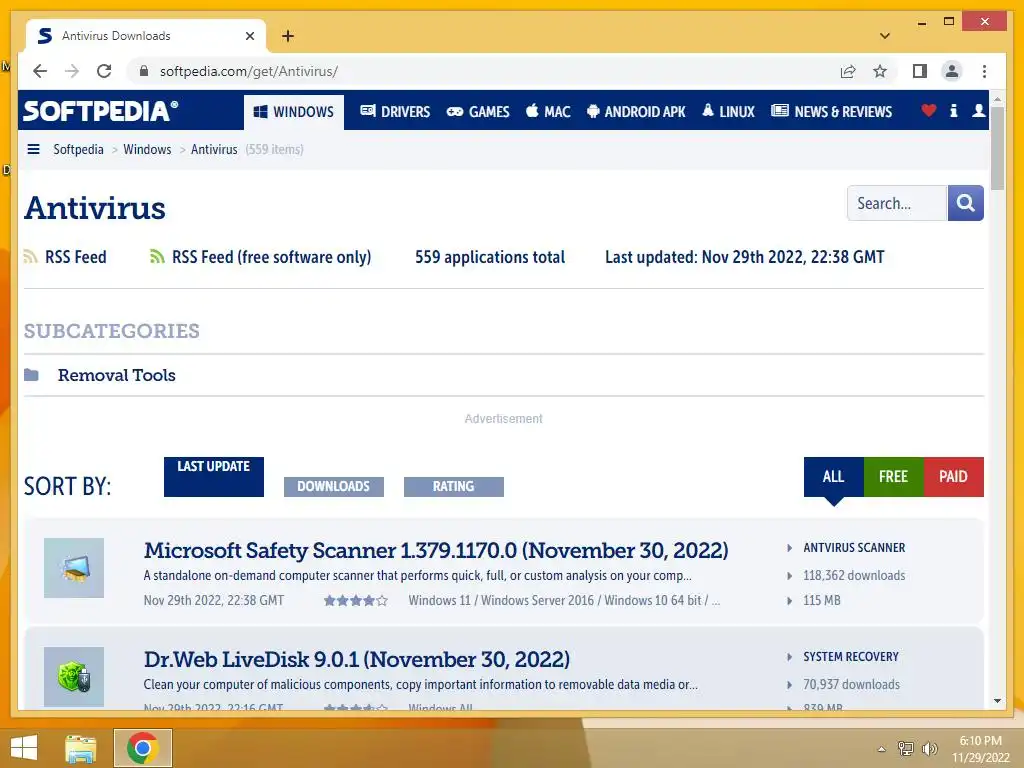This screenshot has width=1024, height=768.
Task: Click '115 MB' size text
Action: 822,600
